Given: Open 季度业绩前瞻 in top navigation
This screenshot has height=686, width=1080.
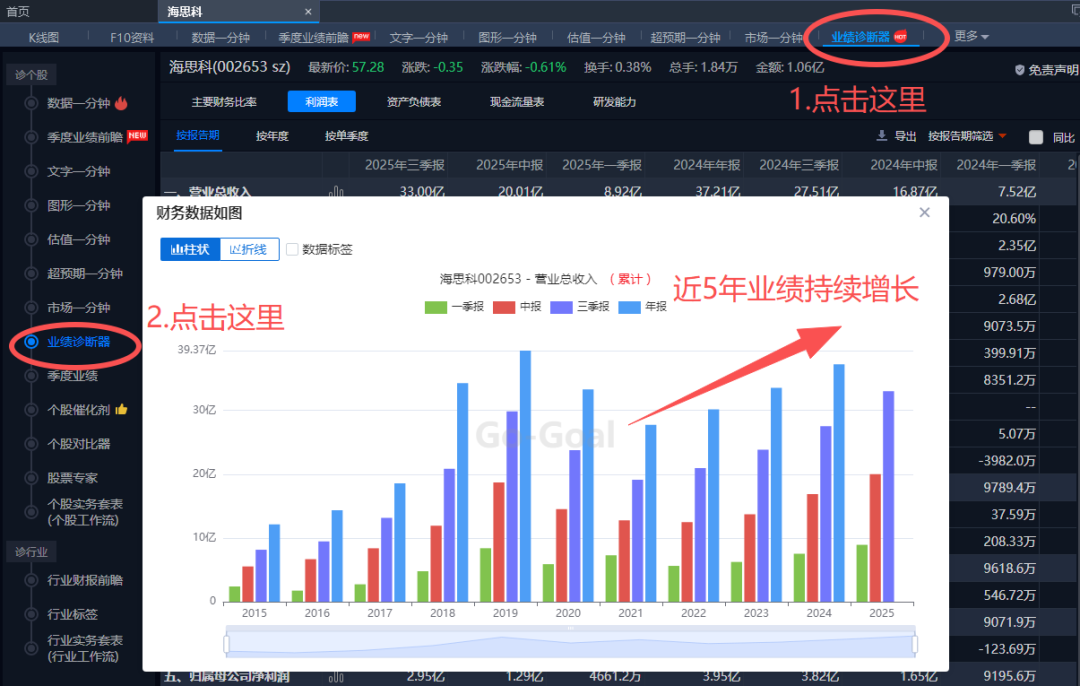Looking at the screenshot, I should click(313, 37).
